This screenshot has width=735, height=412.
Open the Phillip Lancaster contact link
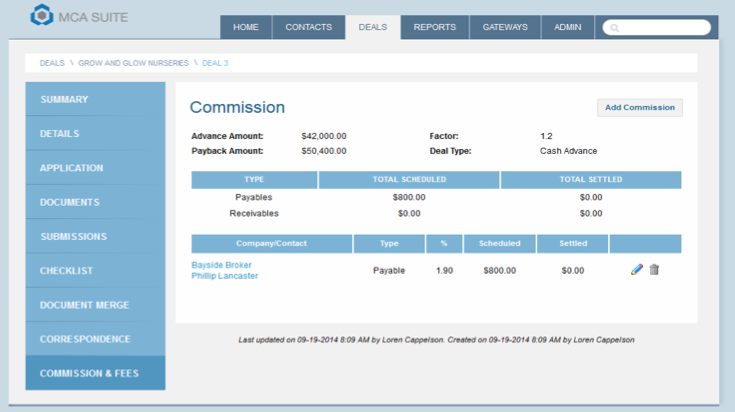(x=225, y=276)
